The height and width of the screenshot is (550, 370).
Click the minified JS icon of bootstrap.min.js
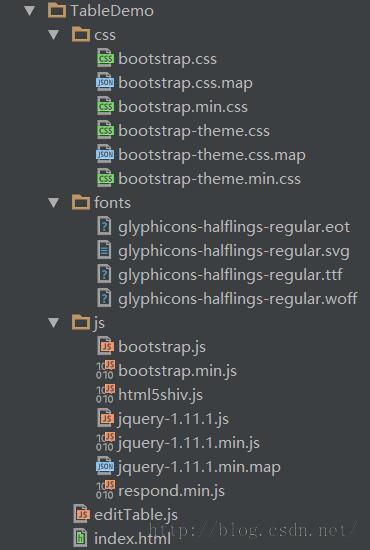coord(105,370)
